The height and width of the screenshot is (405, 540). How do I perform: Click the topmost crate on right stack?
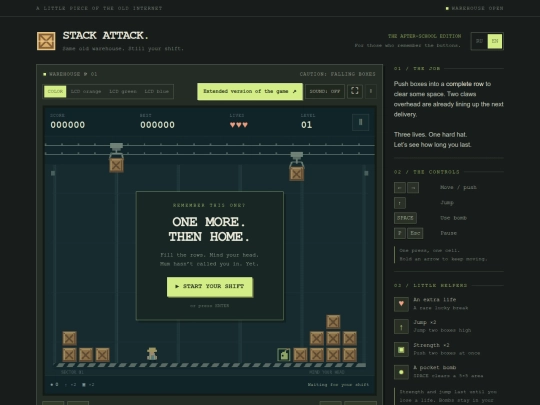click(333, 322)
